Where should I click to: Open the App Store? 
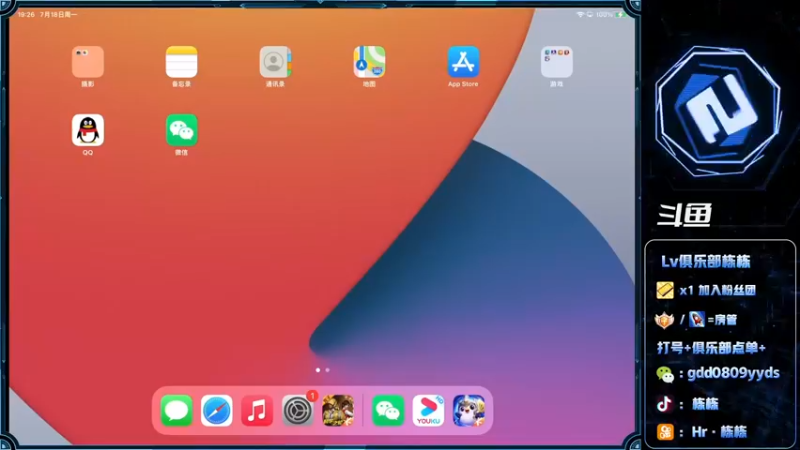click(x=463, y=62)
